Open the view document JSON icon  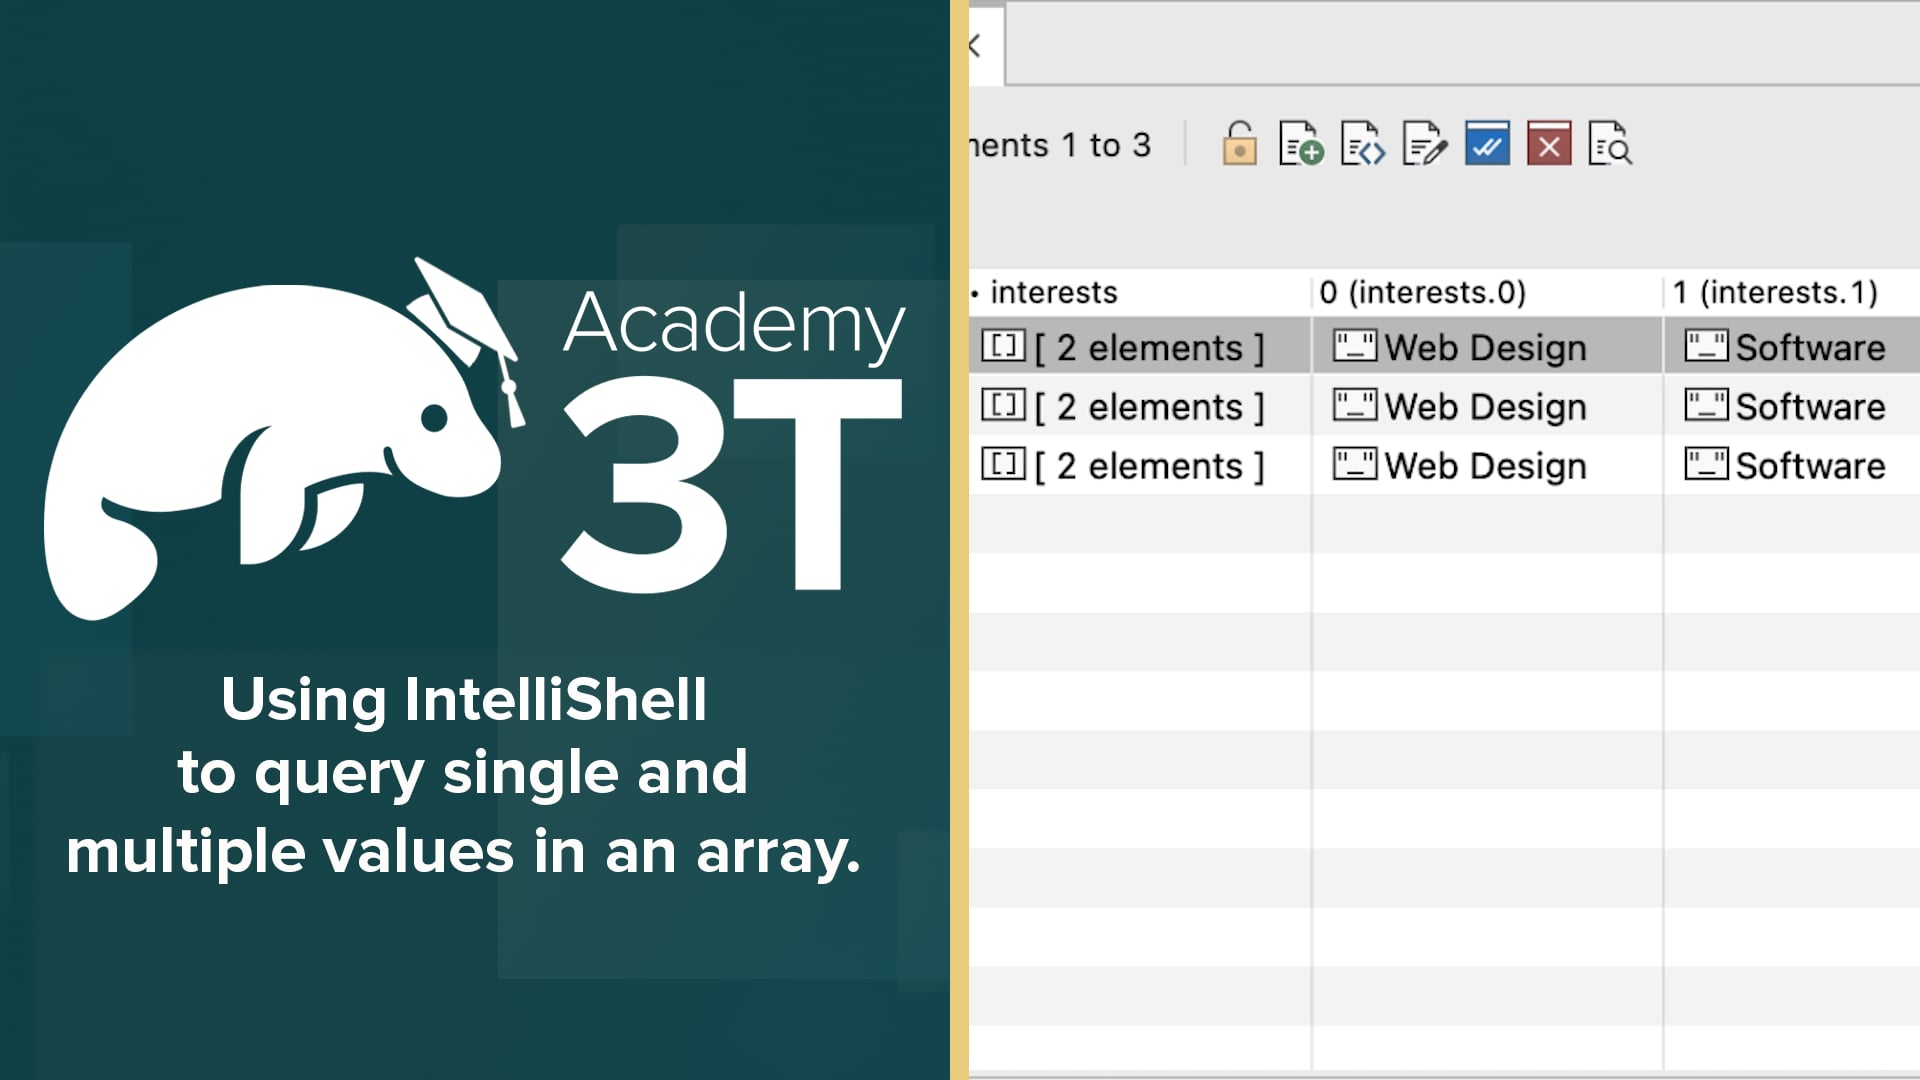coord(1363,144)
